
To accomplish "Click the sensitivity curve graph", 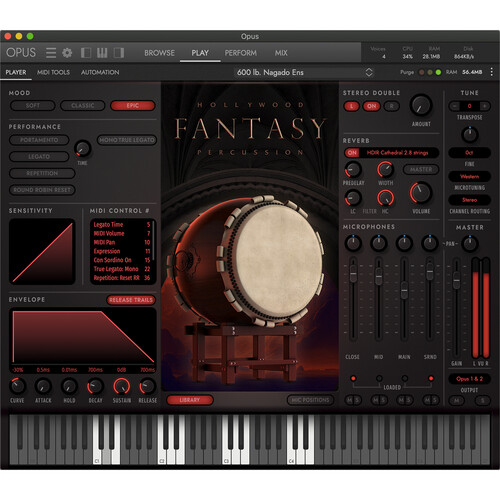I will [42, 252].
